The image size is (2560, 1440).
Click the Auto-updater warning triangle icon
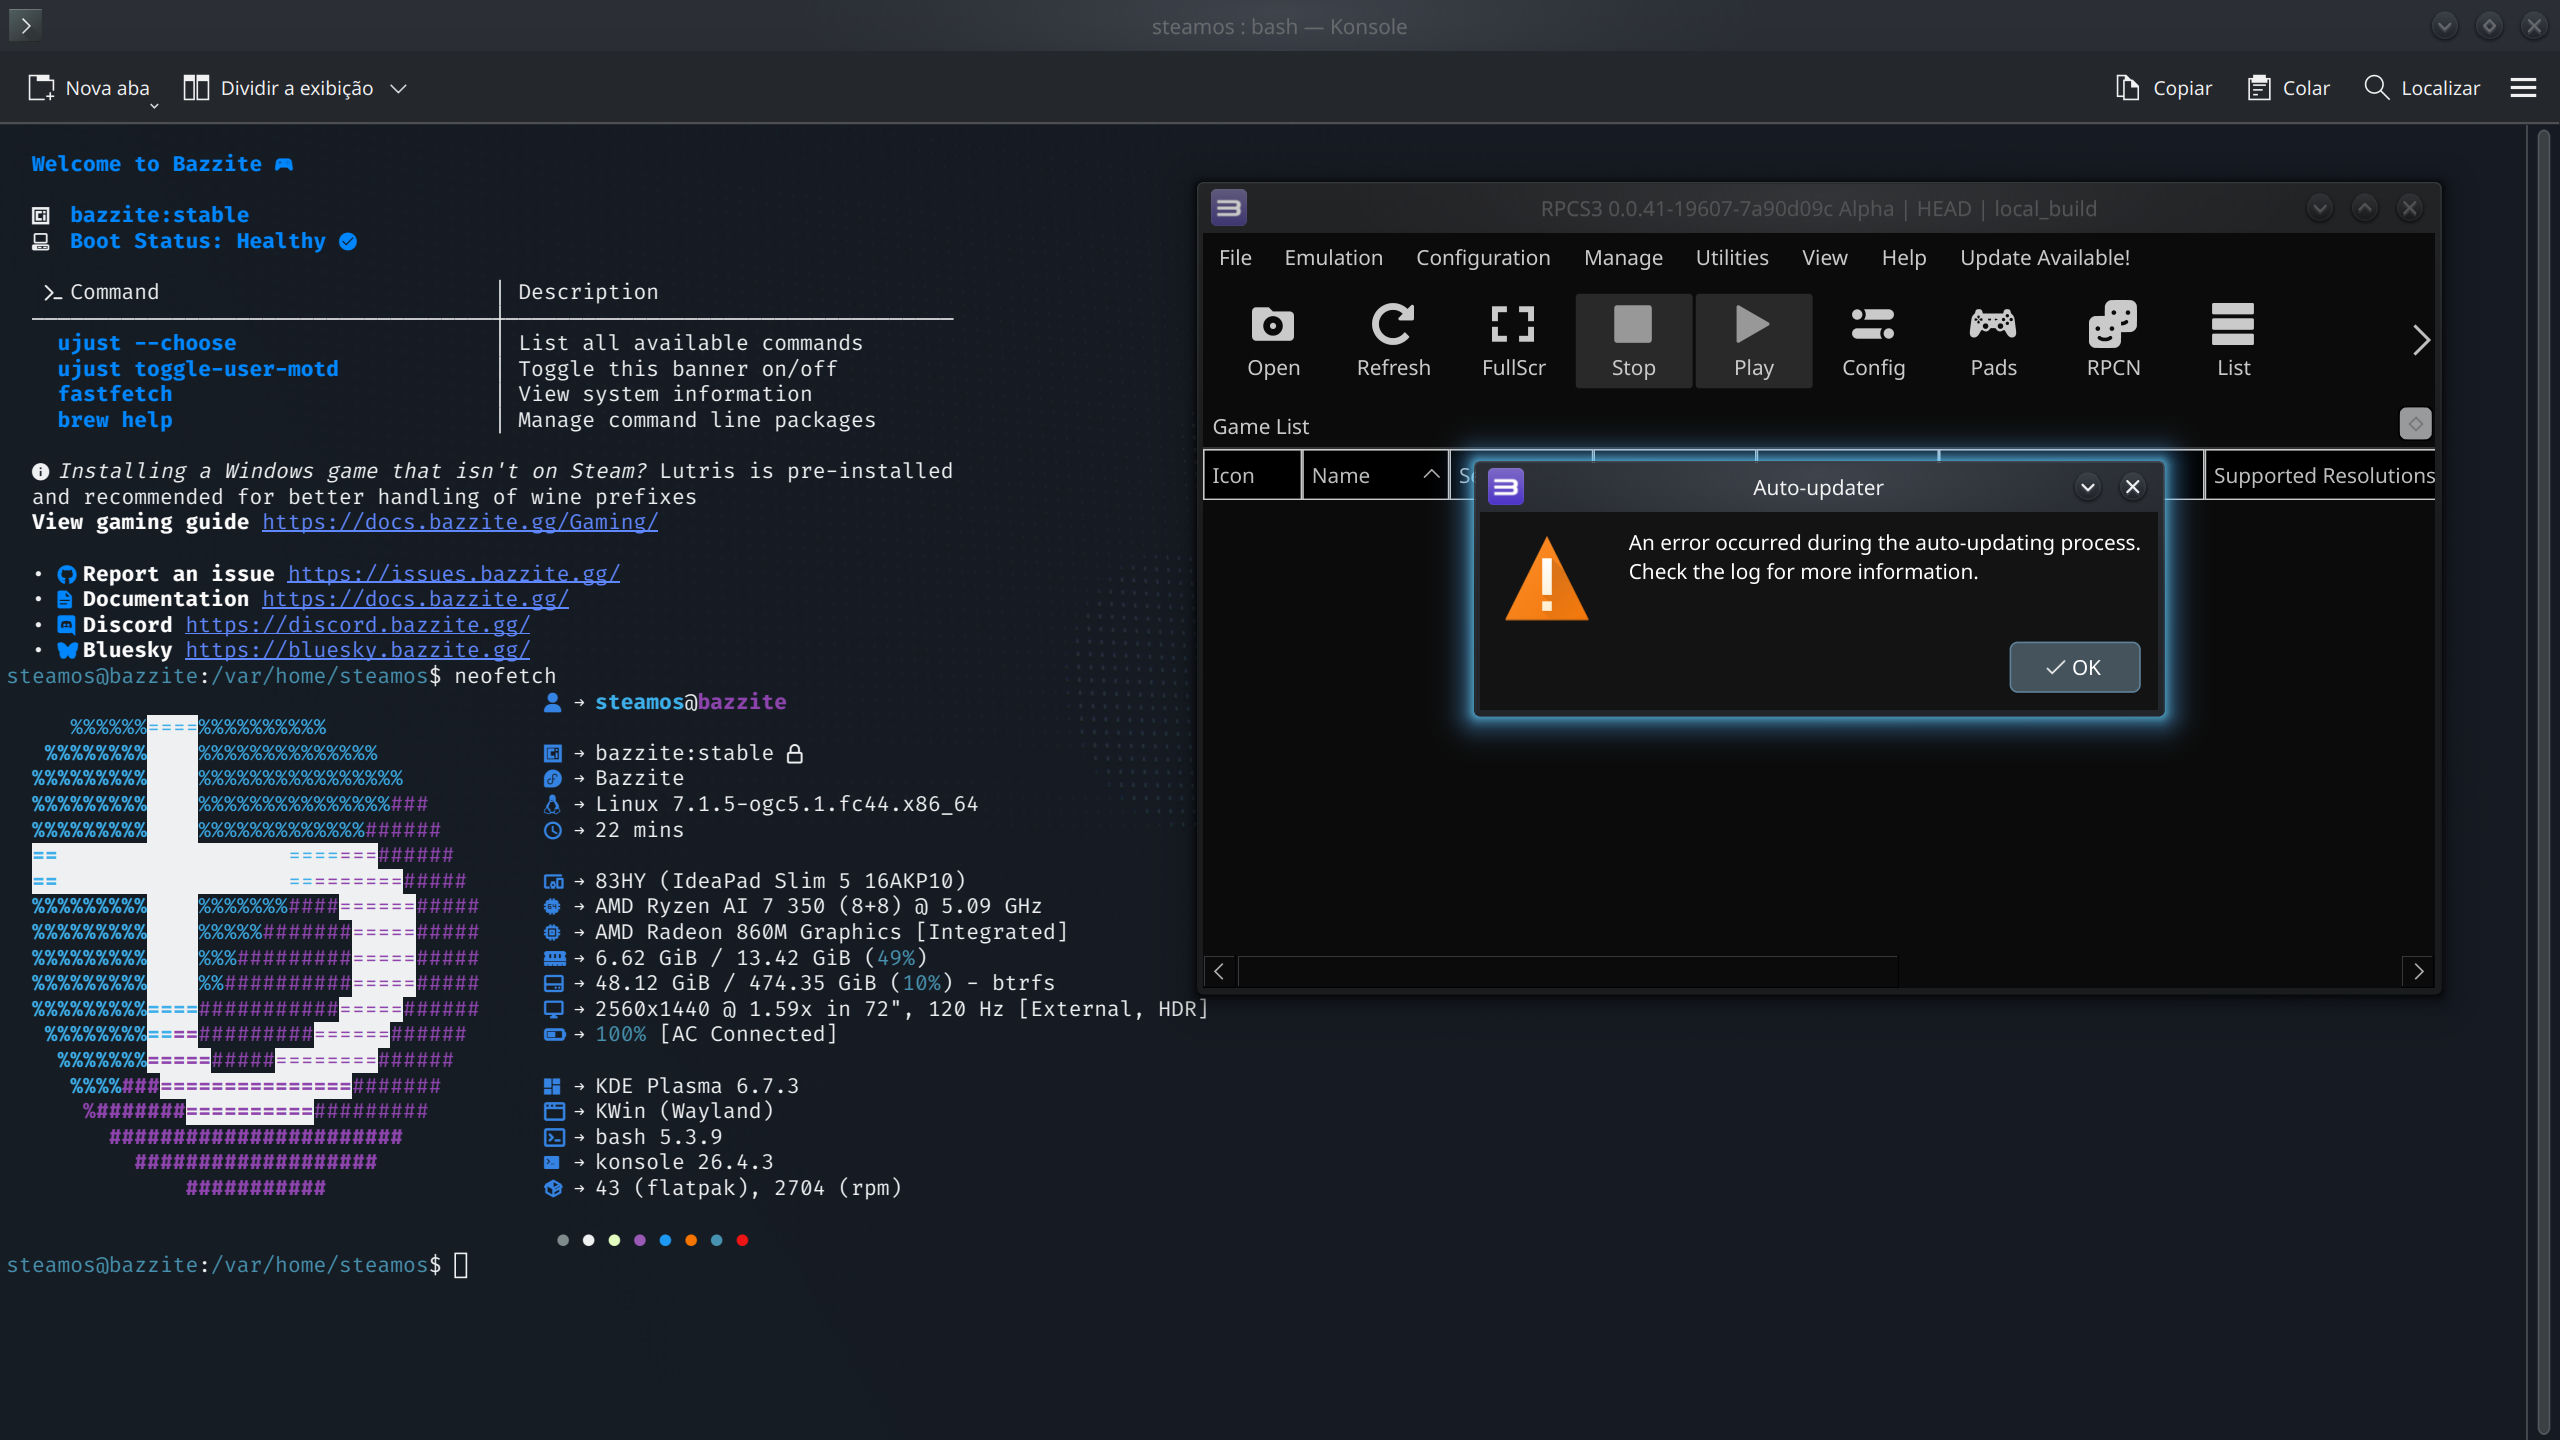1546,579
